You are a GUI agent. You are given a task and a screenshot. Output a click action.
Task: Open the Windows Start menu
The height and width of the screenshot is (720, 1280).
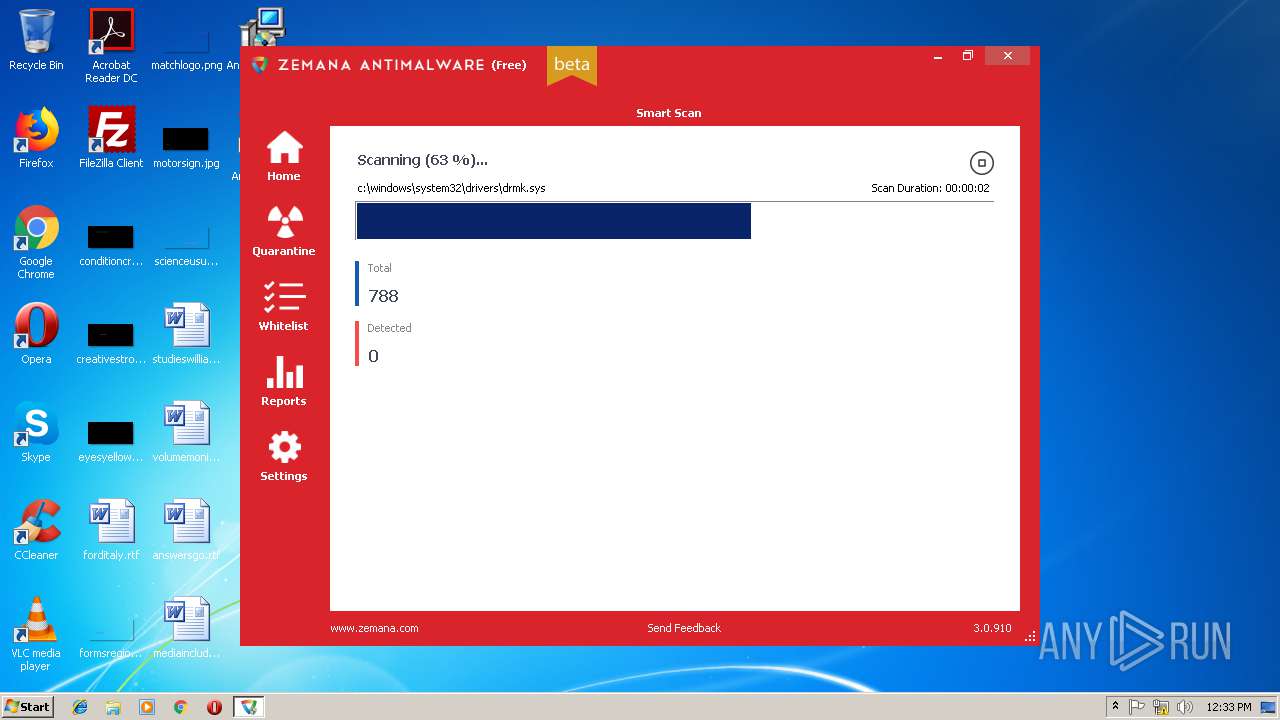point(28,707)
